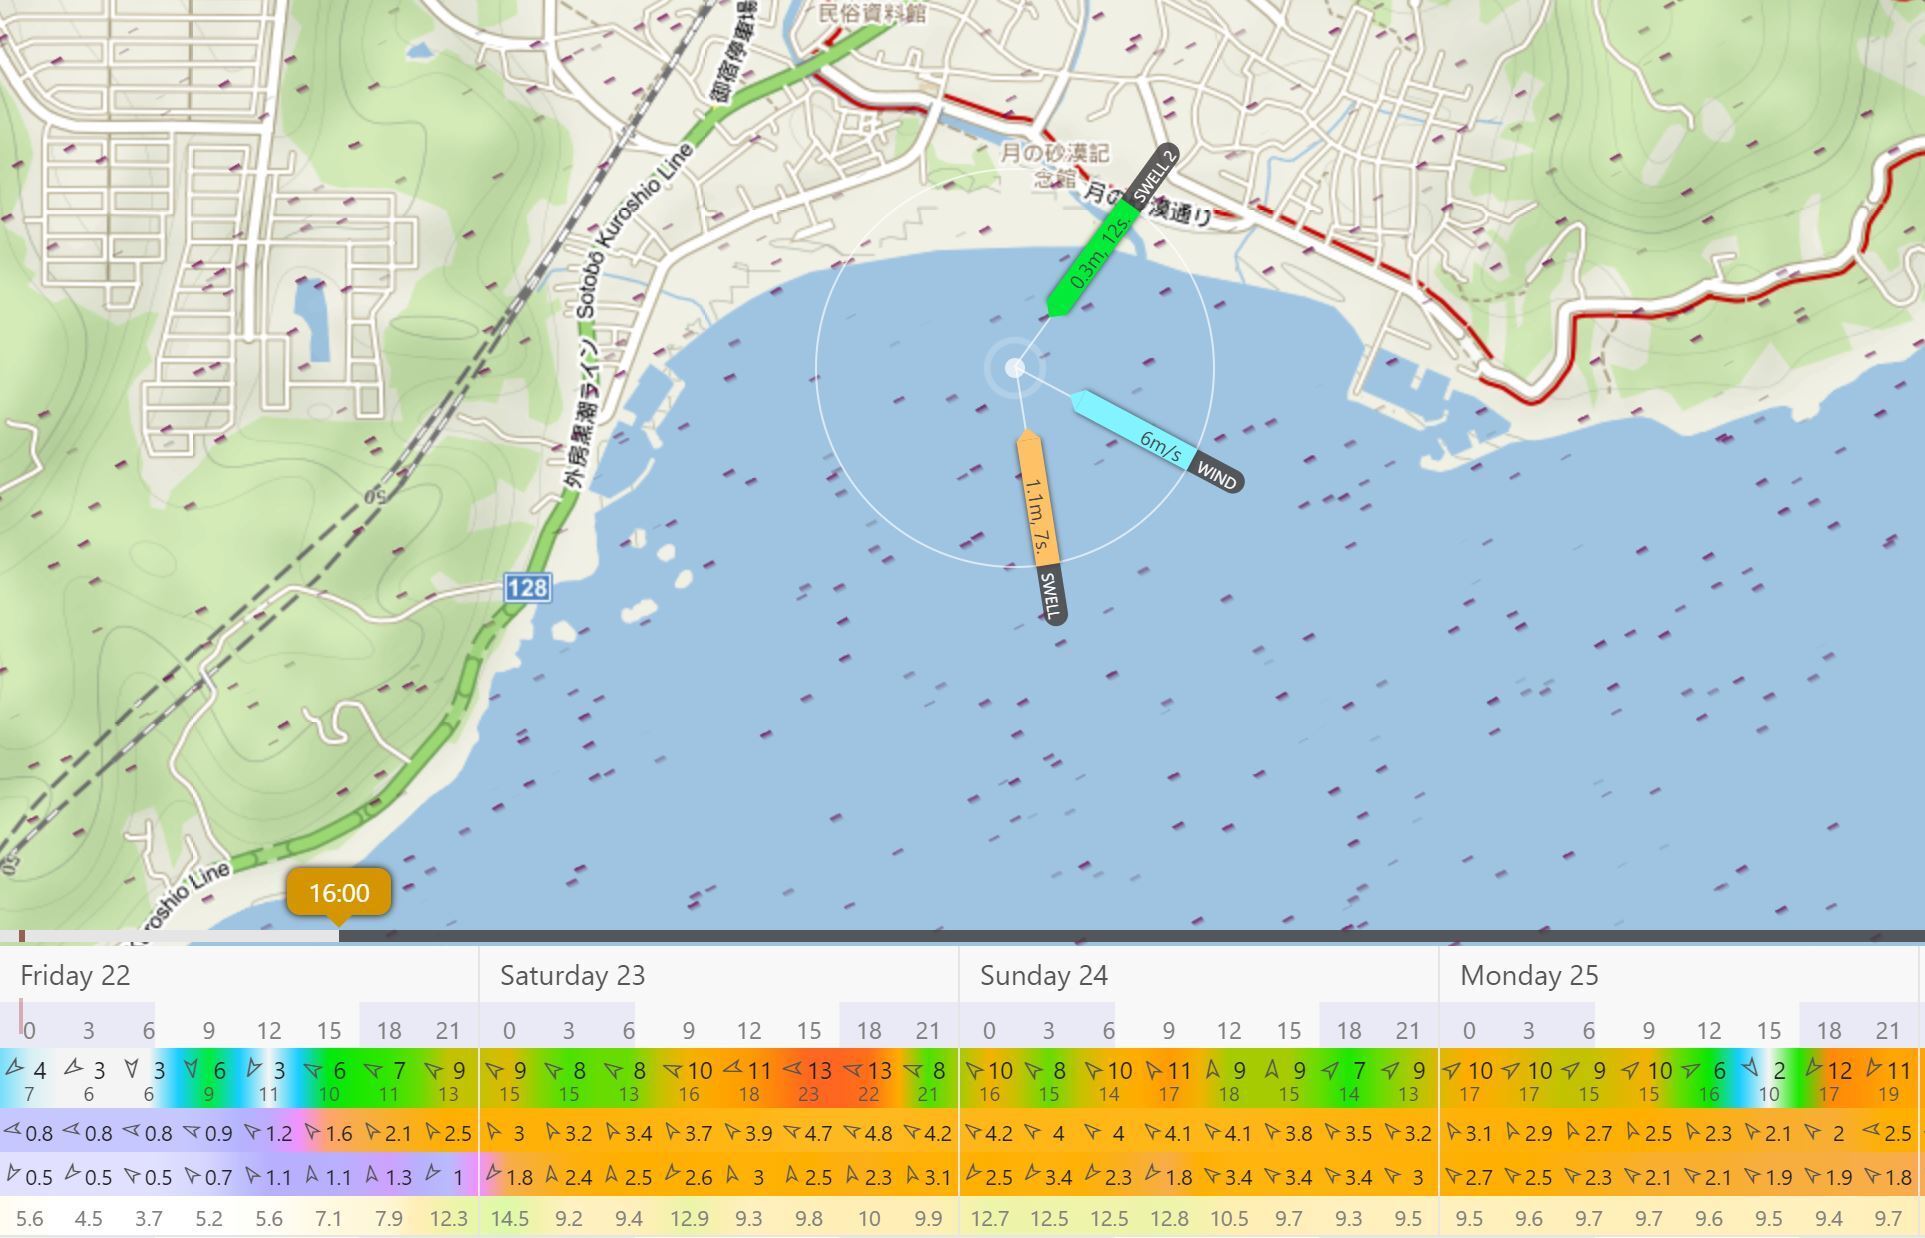Screen dimensions: 1925x1238
Task: Click the route 128 road shield
Action: (x=527, y=587)
